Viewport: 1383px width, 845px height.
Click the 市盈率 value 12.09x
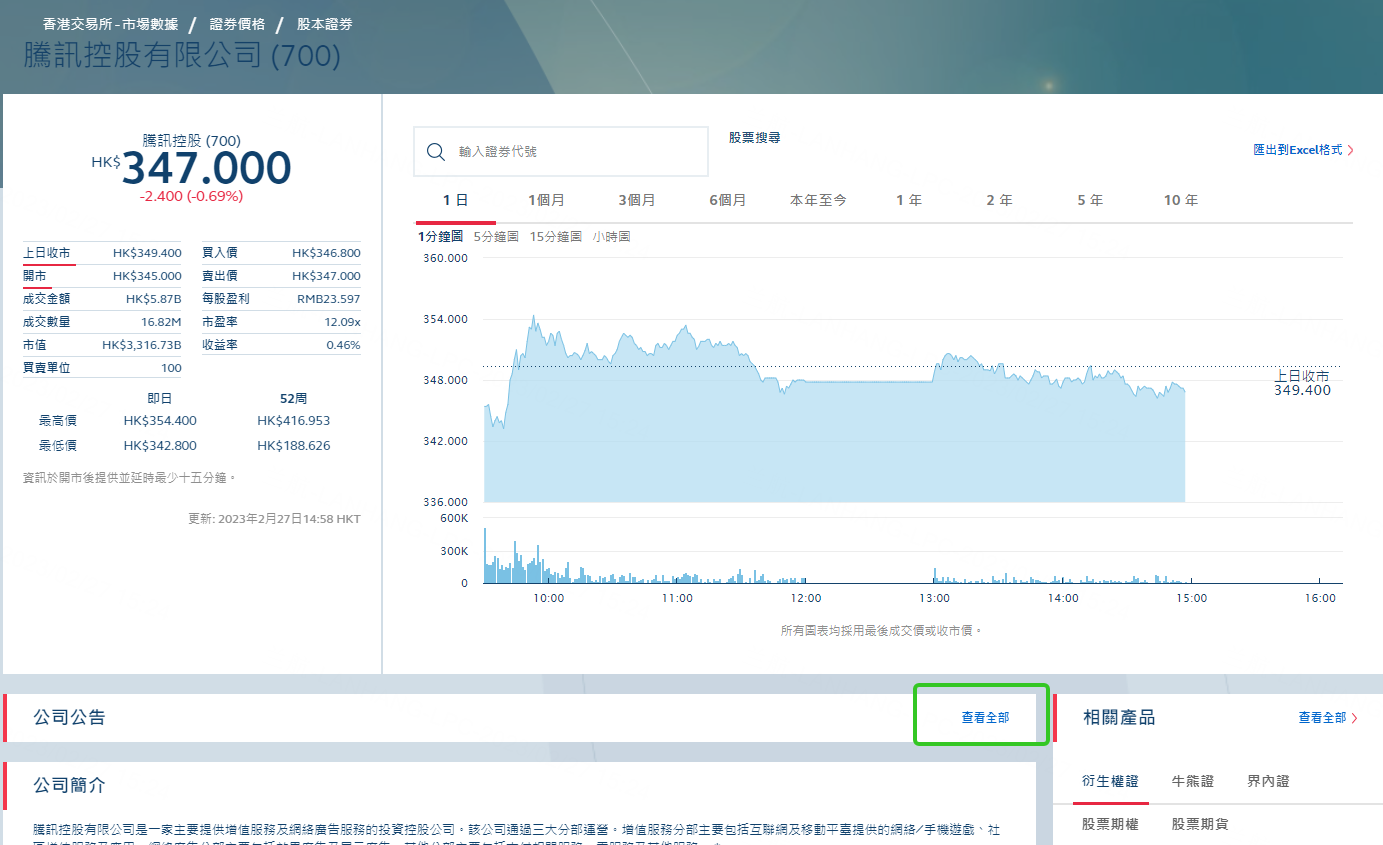342,322
